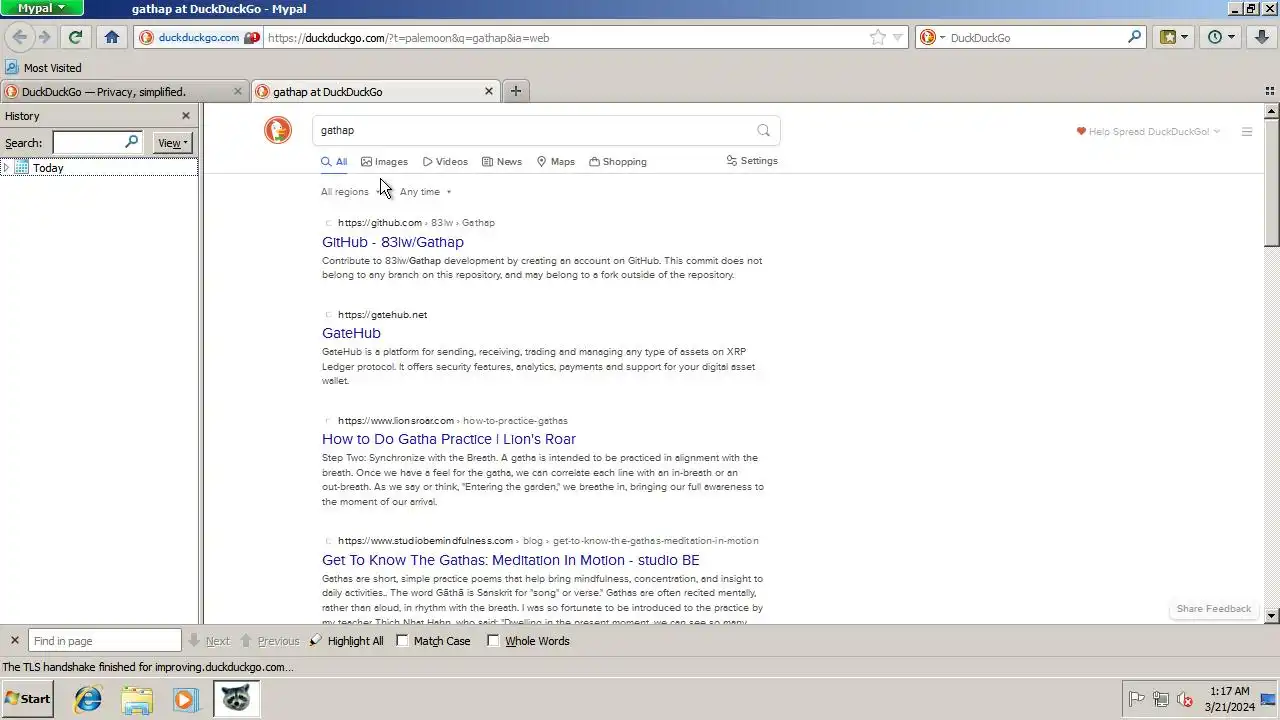Click the muted volume tray icon
This screenshot has height=720, width=1280.
[1185, 699]
